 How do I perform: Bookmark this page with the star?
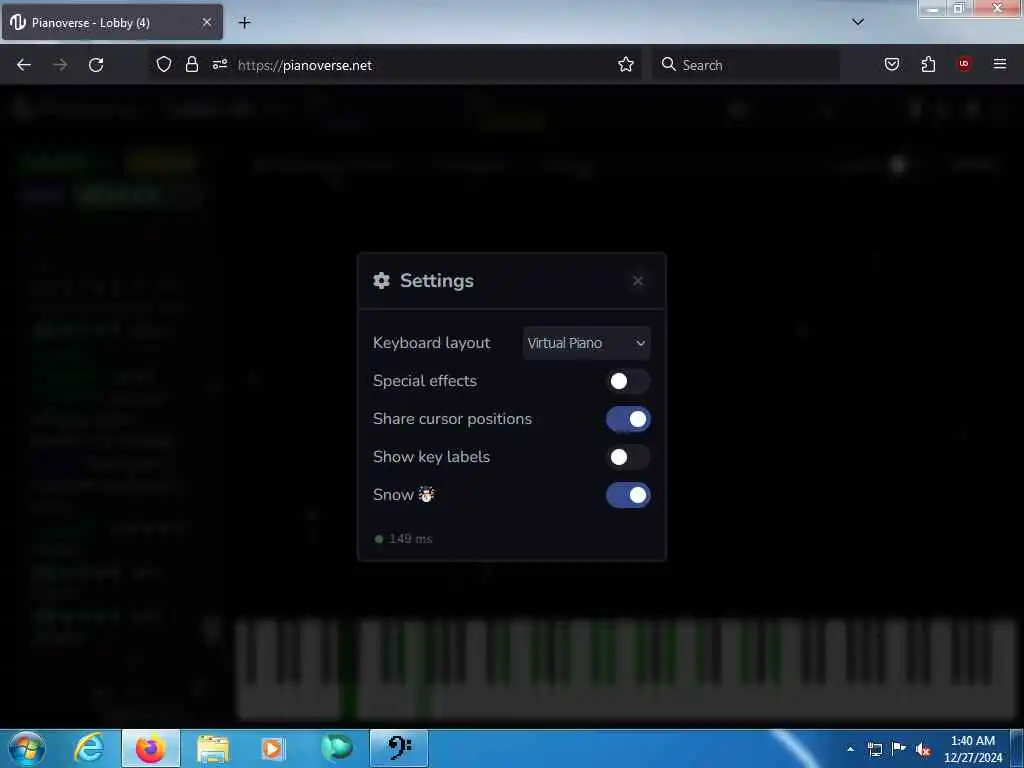tap(626, 64)
